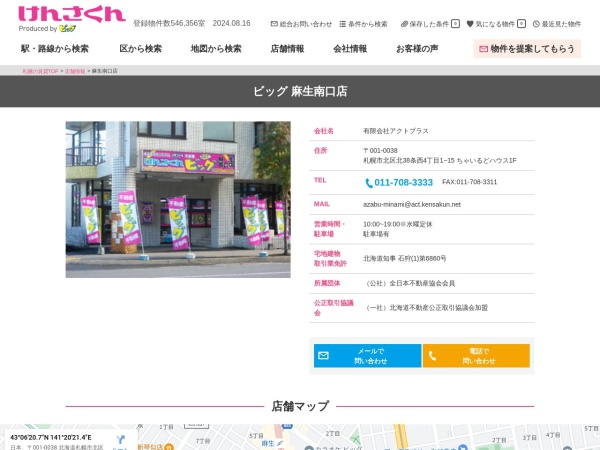The height and width of the screenshot is (450, 600).
Task: Click the map directions arrow icon
Action: (x=121, y=439)
